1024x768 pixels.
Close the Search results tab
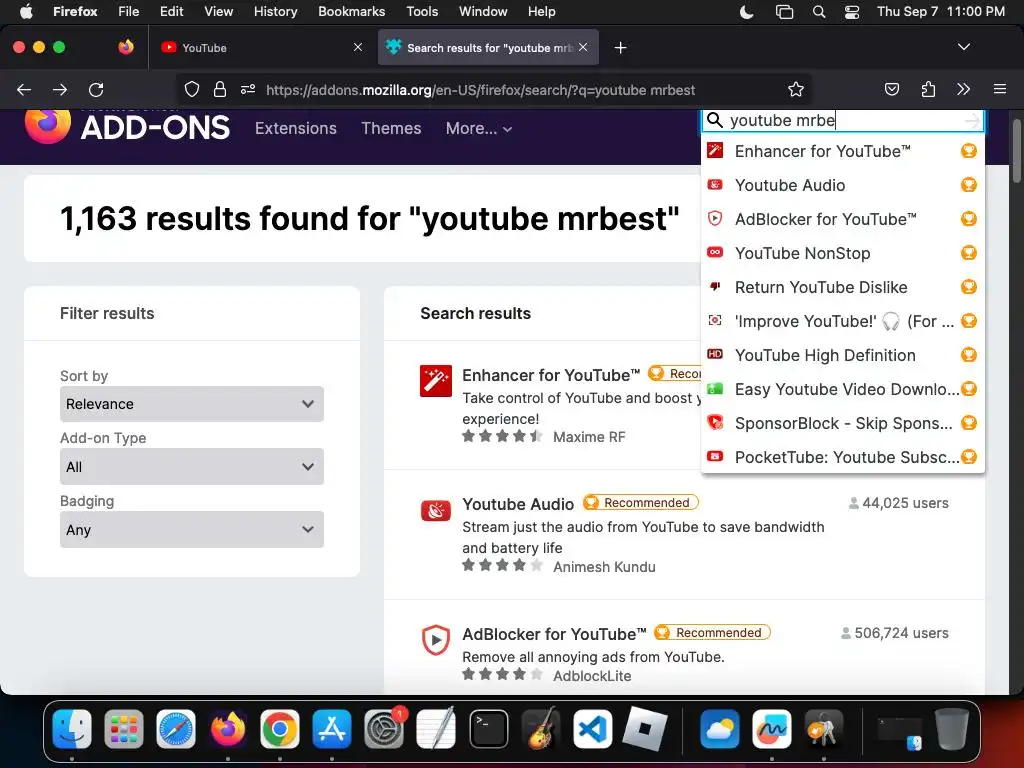tap(583, 47)
